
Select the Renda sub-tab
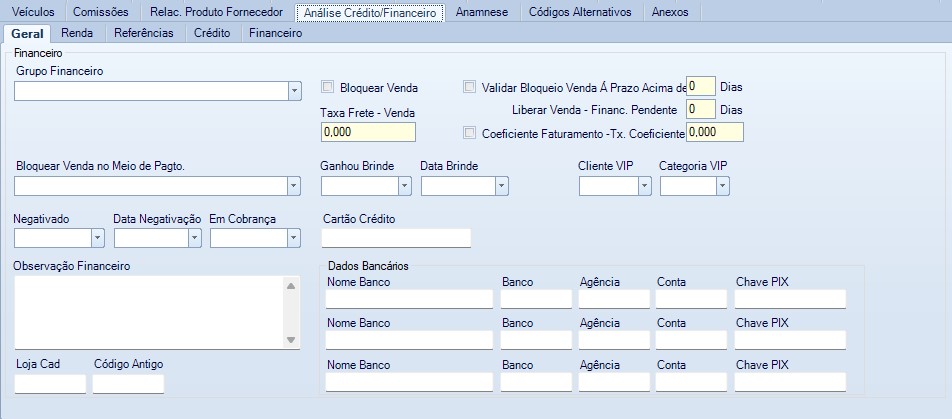77,33
